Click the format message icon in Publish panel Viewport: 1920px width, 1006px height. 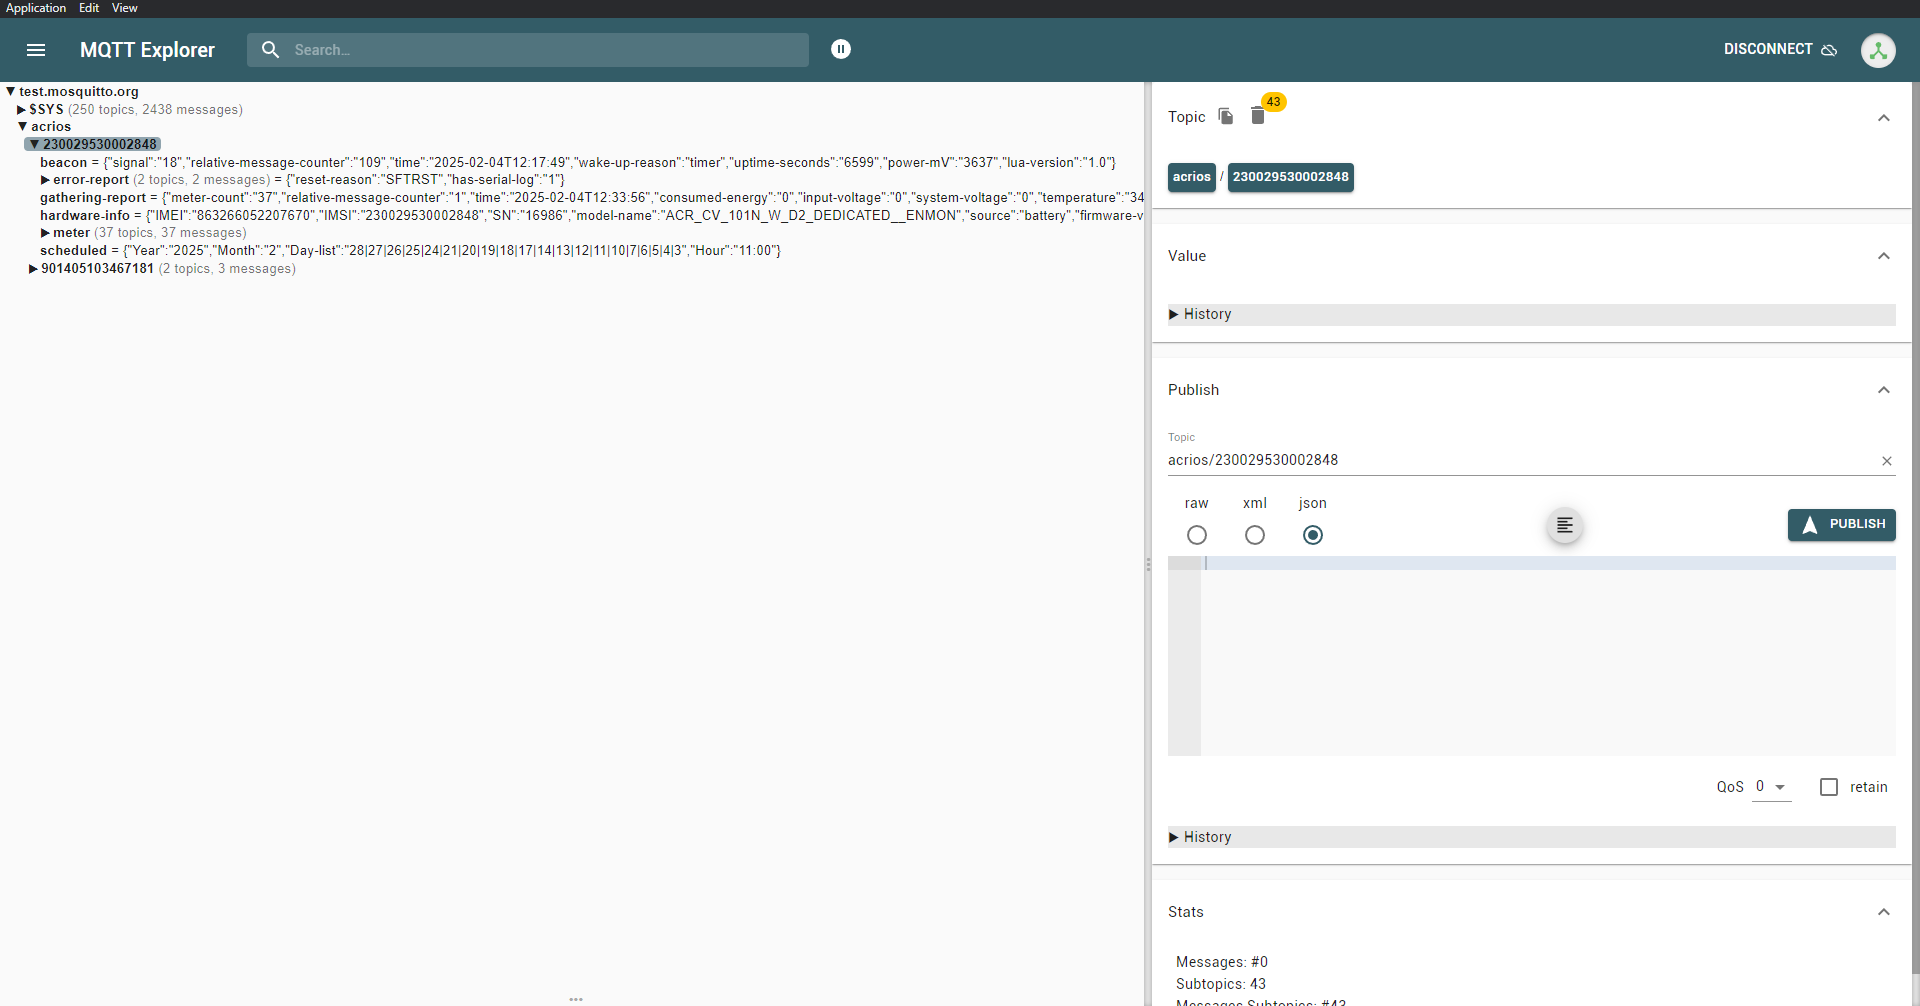(1564, 525)
